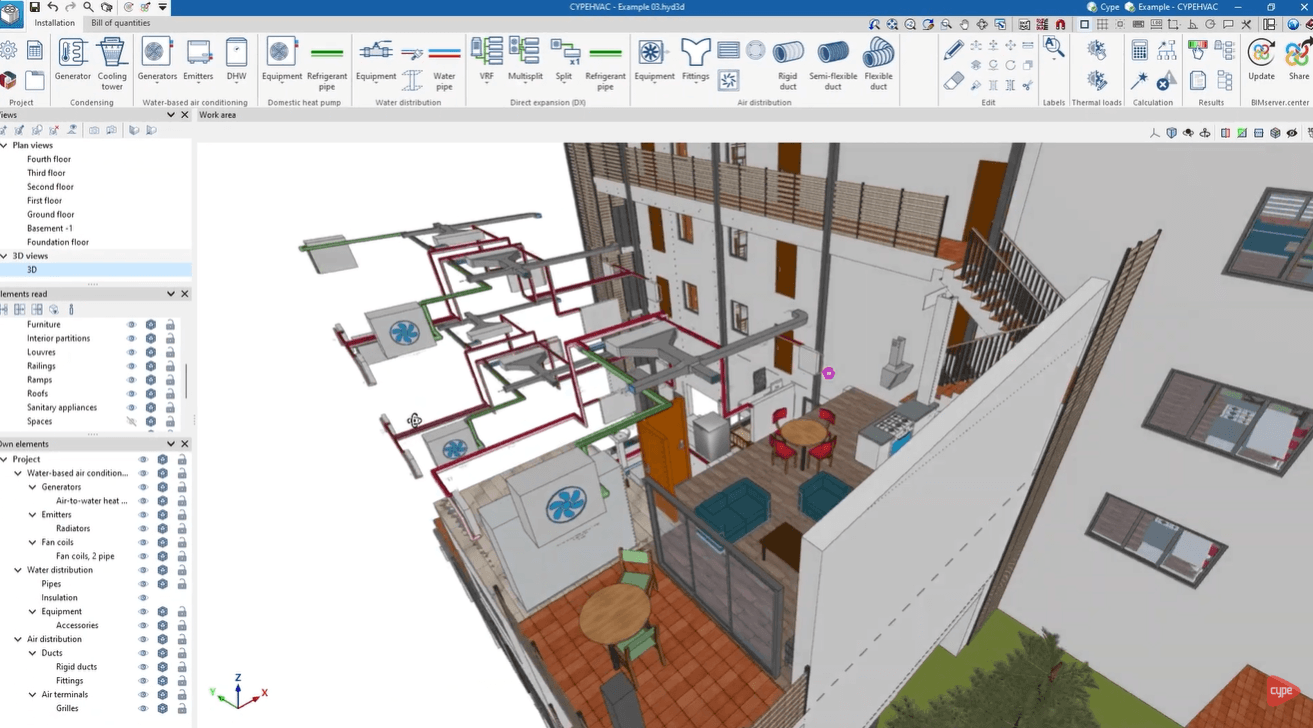Viewport: 1313px width, 728px height.
Task: Choose the Emitters tool
Action: point(198,59)
